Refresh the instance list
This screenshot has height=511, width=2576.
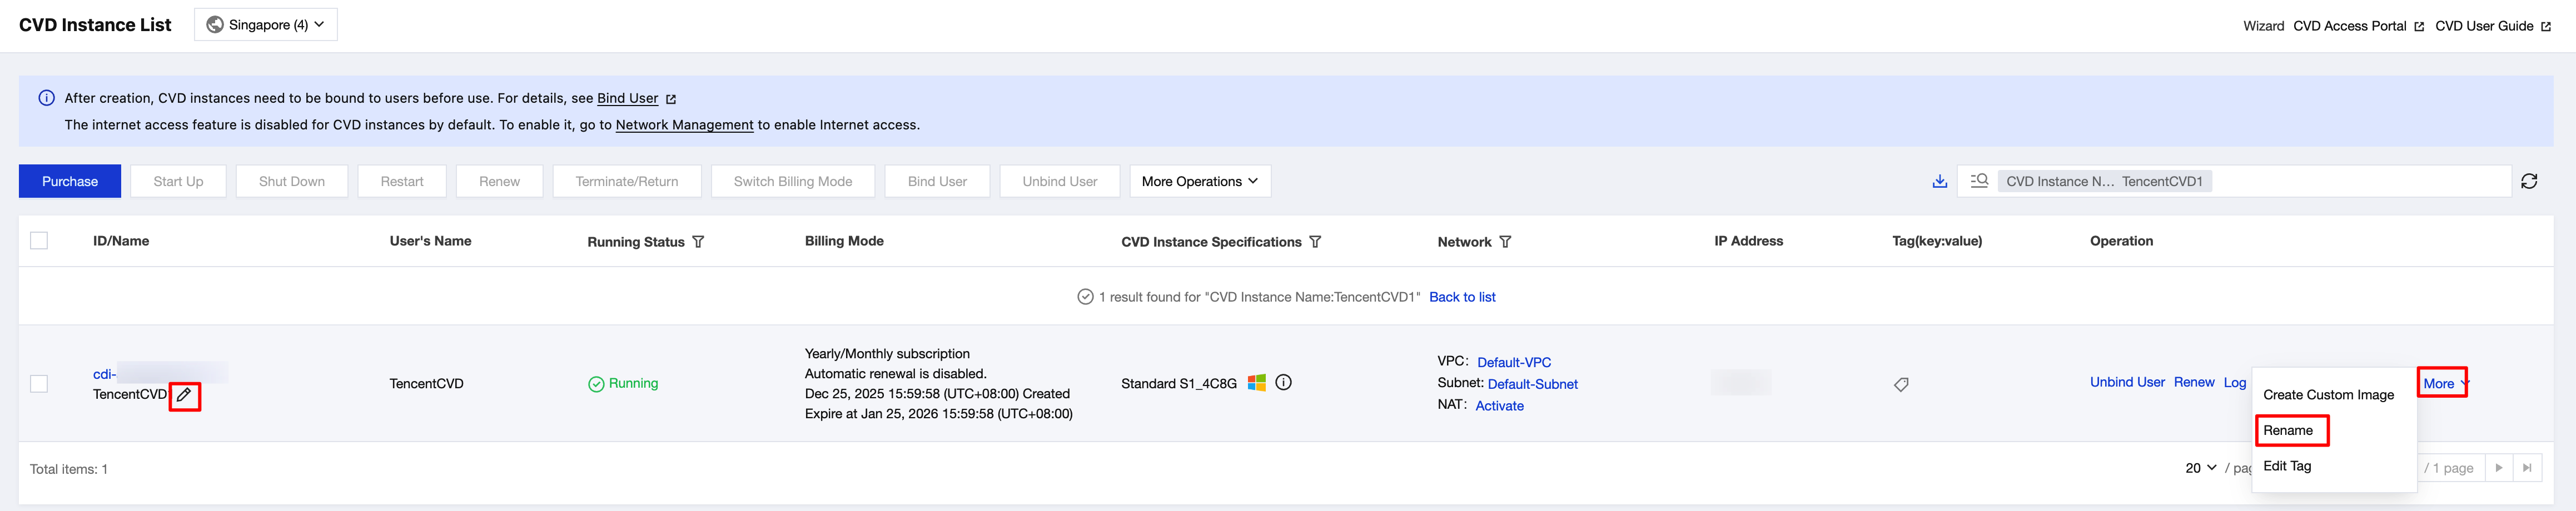(2528, 181)
